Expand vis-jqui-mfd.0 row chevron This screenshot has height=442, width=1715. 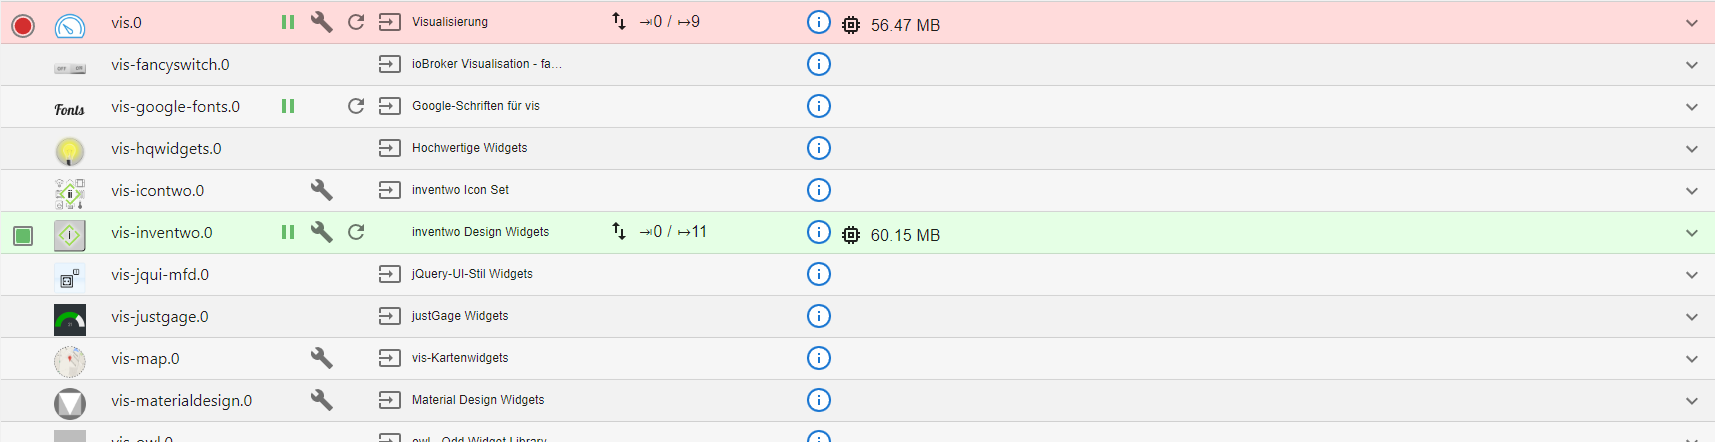(x=1691, y=275)
